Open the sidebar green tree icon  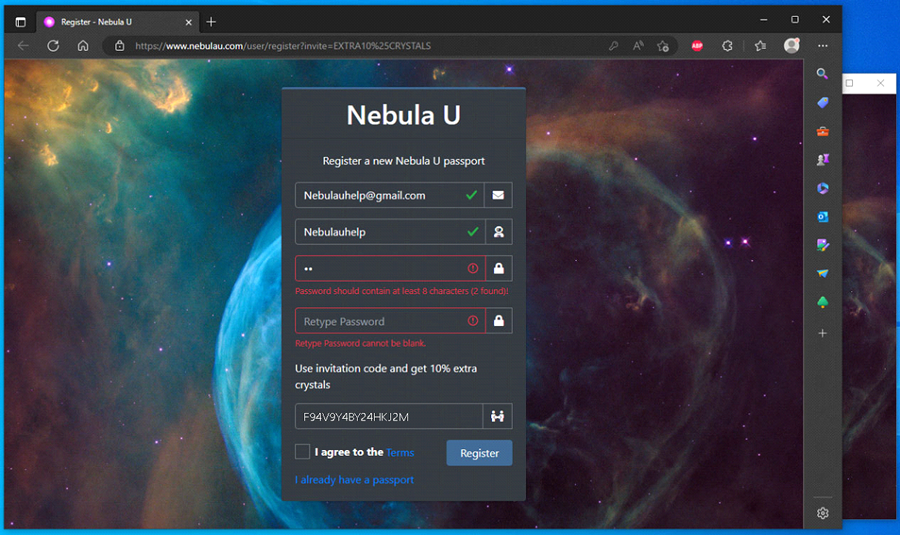pos(823,302)
